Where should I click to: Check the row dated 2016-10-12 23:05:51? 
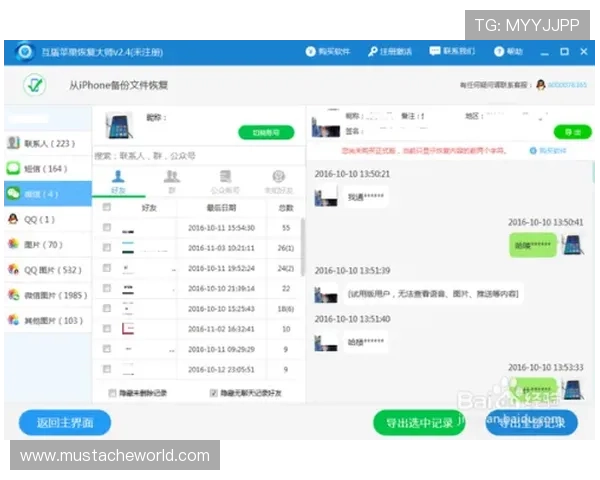[107, 369]
